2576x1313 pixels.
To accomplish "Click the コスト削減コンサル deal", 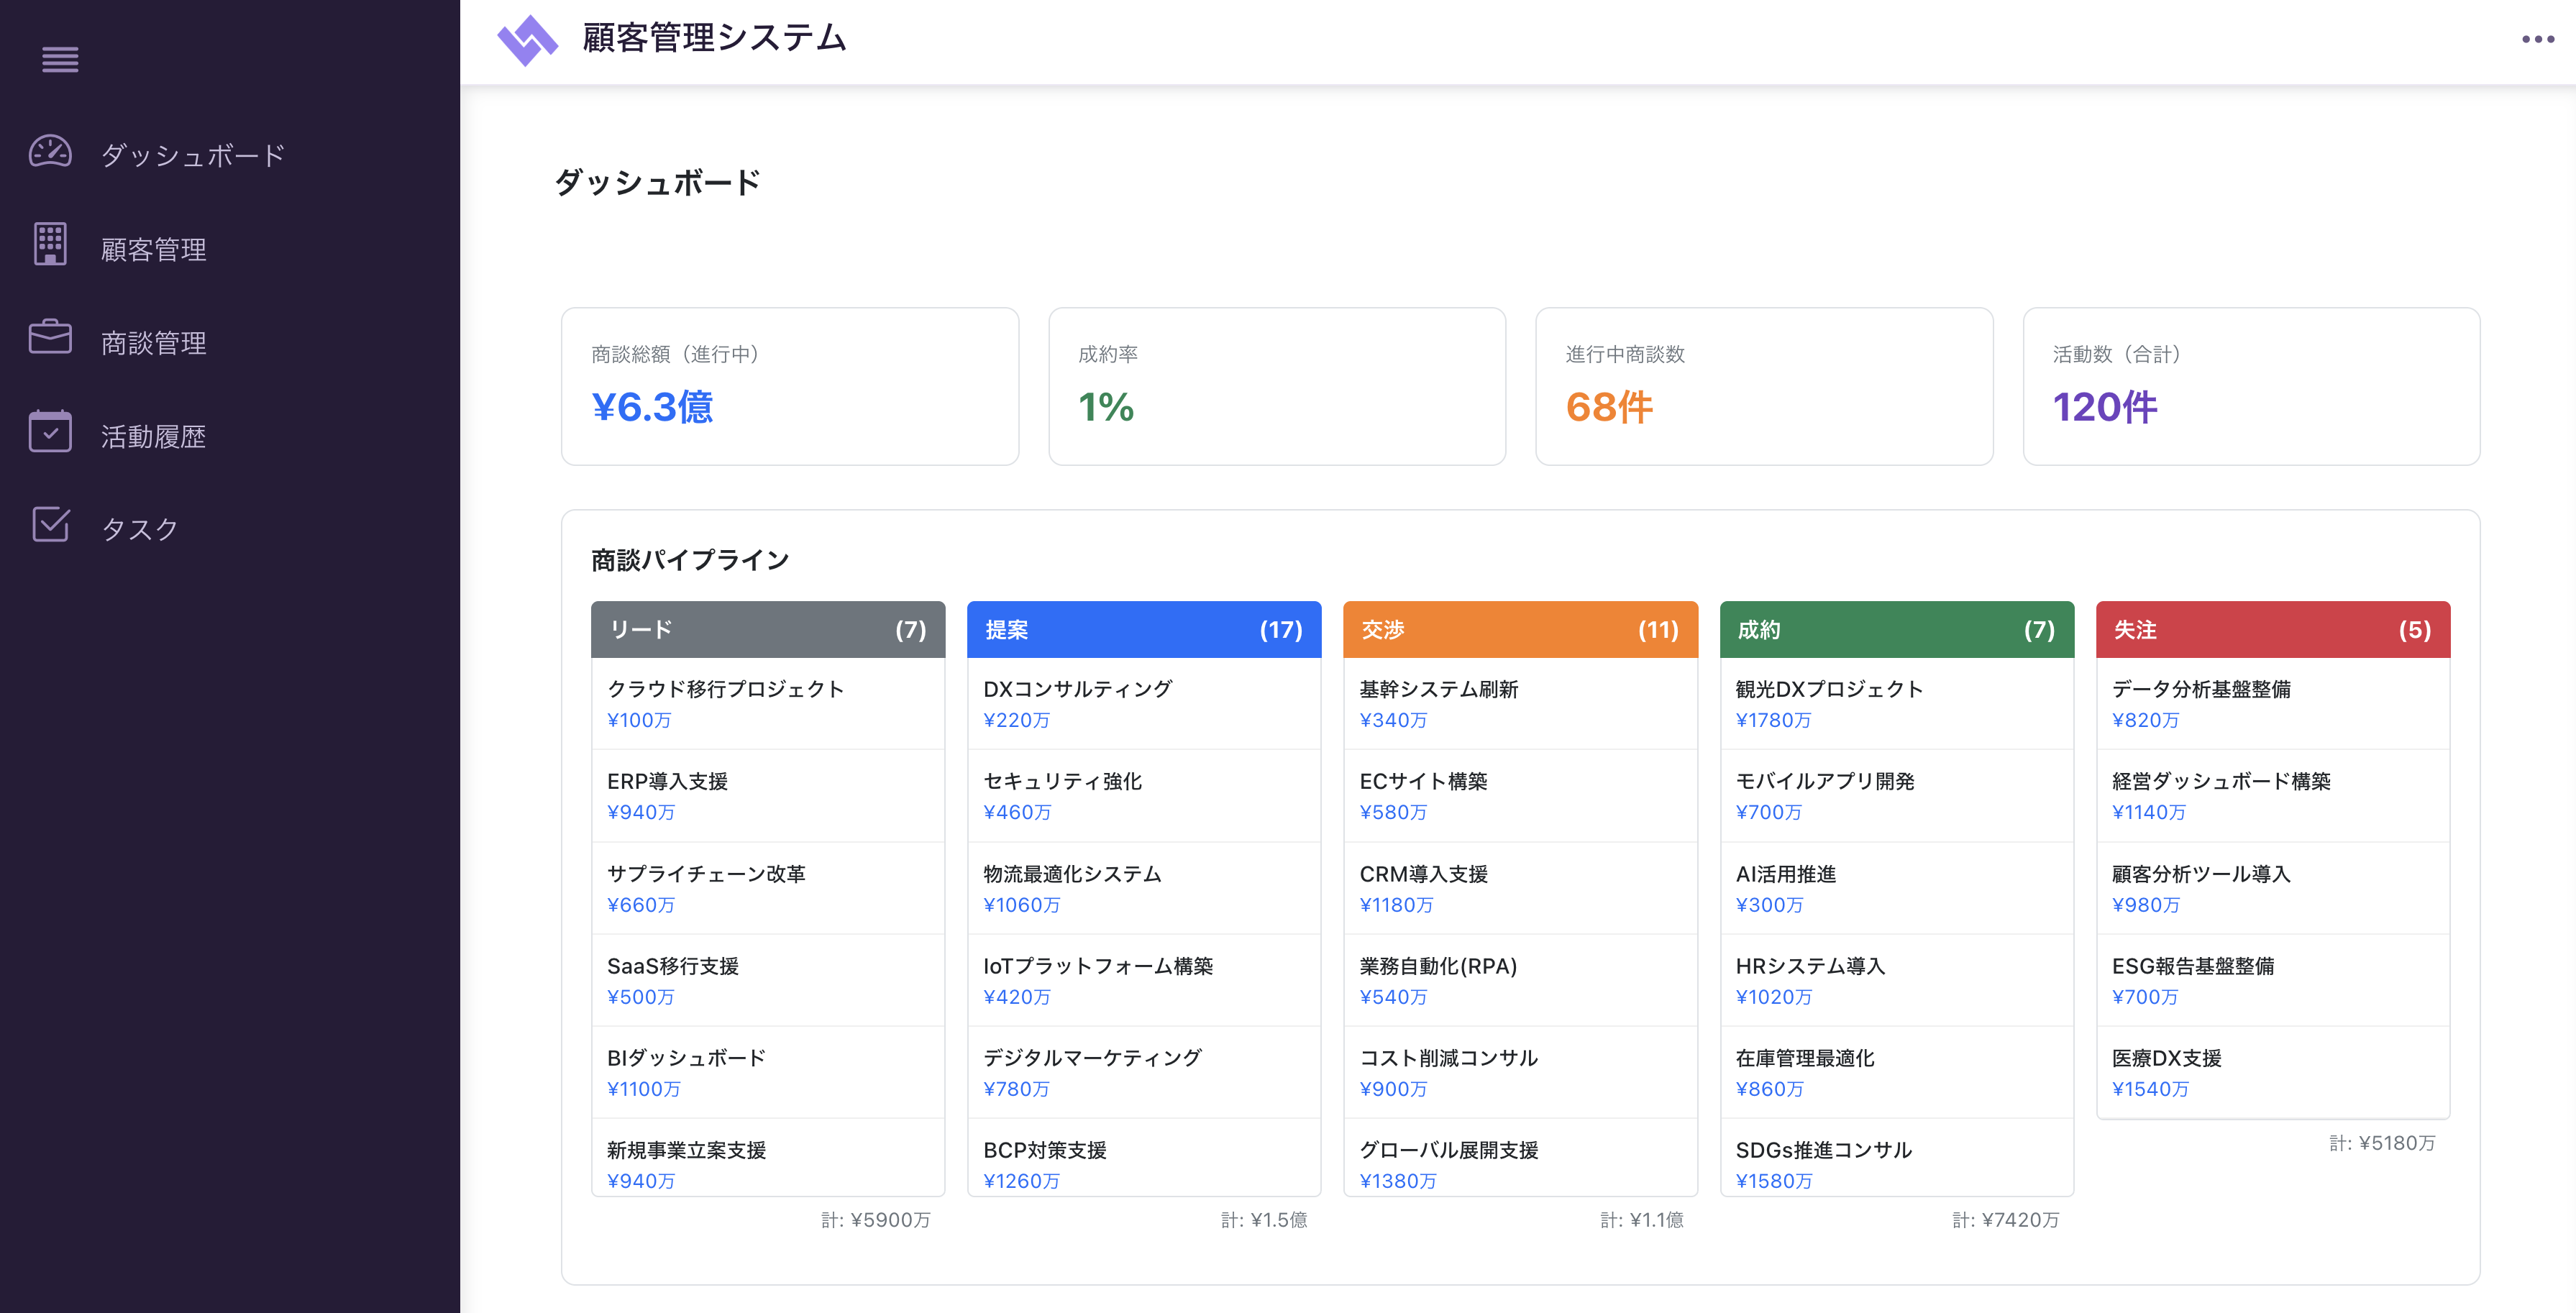I will [x=1520, y=1072].
